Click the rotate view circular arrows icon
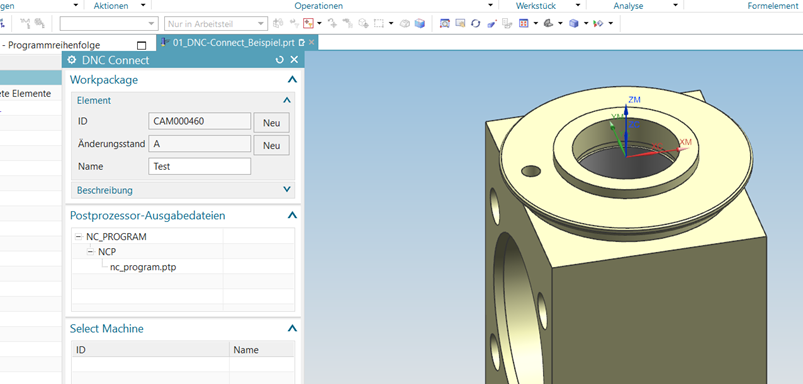The width and height of the screenshot is (803, 384). [476, 23]
